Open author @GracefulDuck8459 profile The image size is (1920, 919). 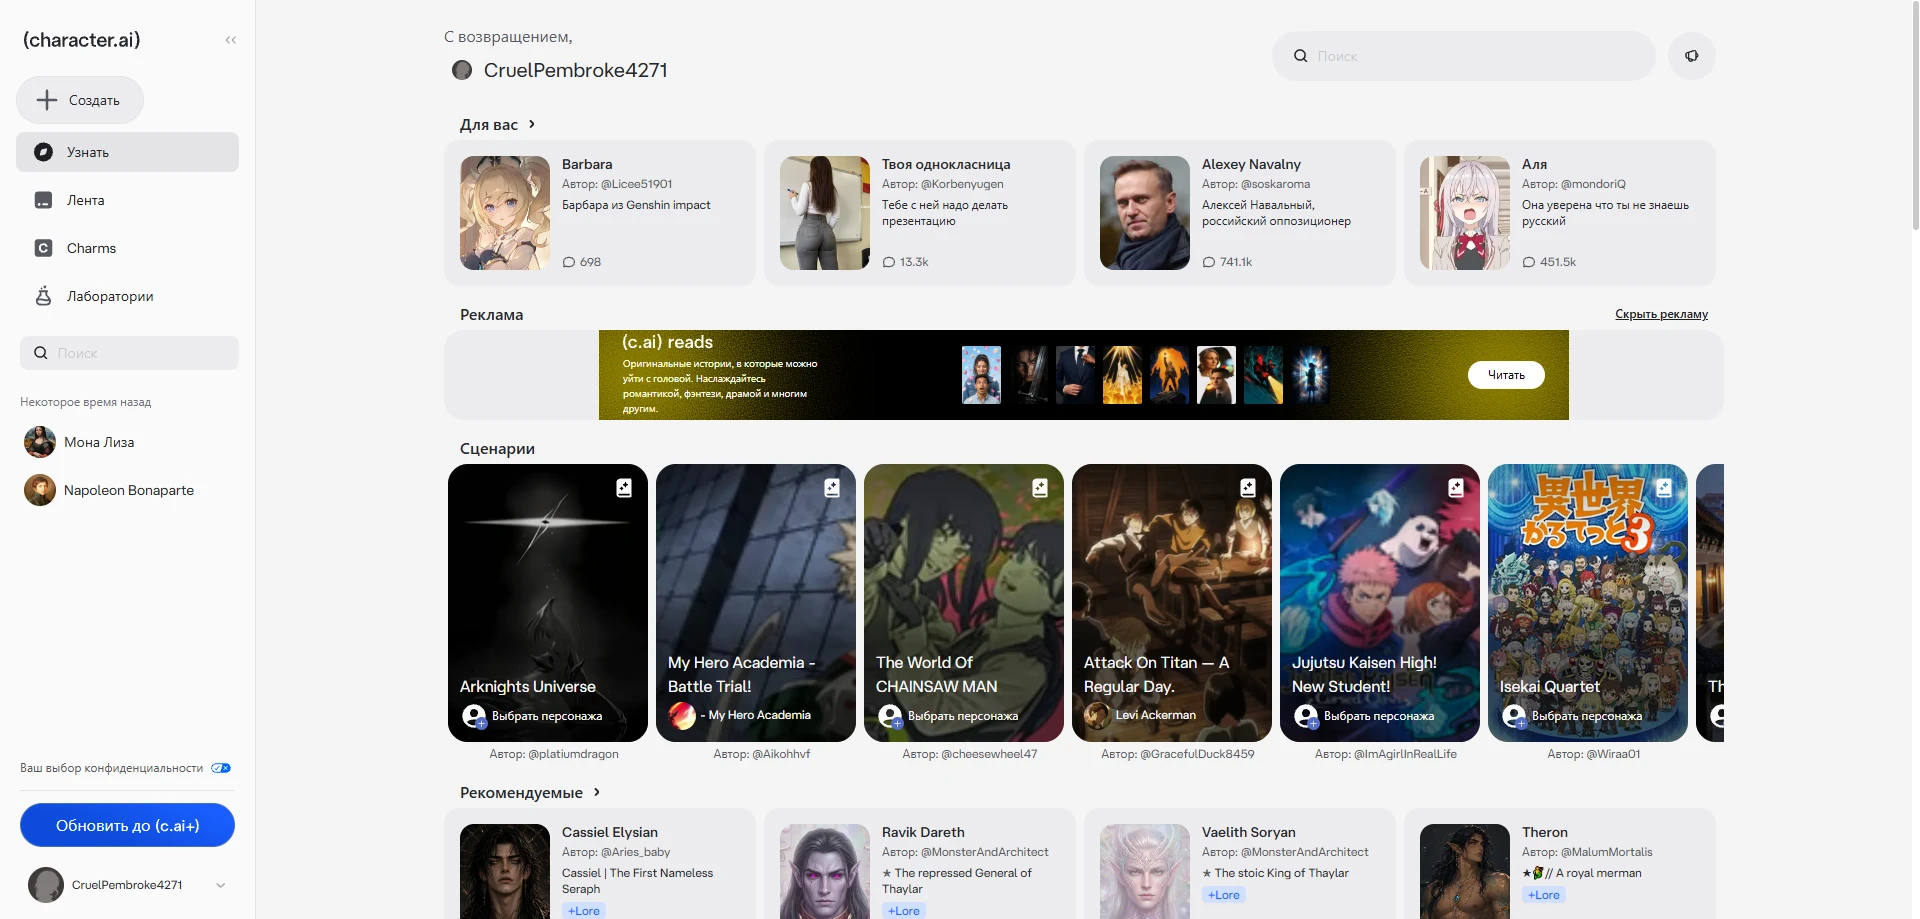1178,754
